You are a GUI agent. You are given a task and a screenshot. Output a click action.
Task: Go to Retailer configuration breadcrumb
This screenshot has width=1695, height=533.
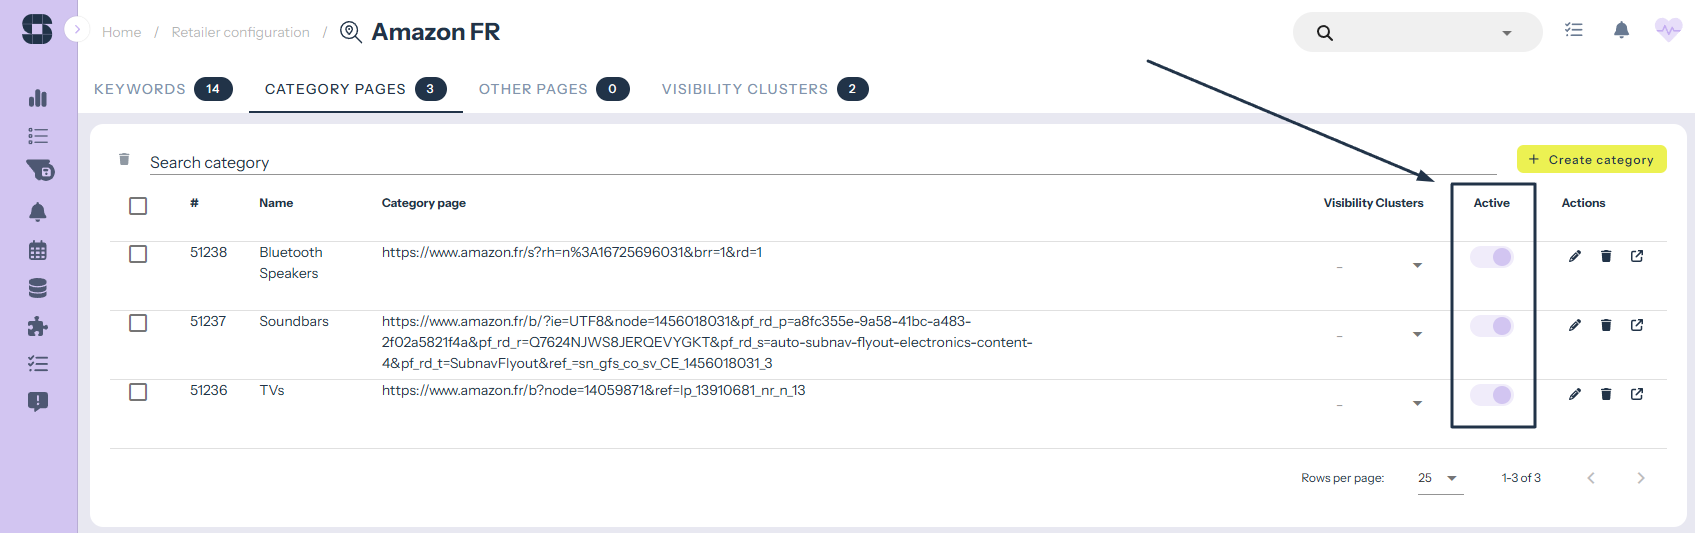pos(240,32)
